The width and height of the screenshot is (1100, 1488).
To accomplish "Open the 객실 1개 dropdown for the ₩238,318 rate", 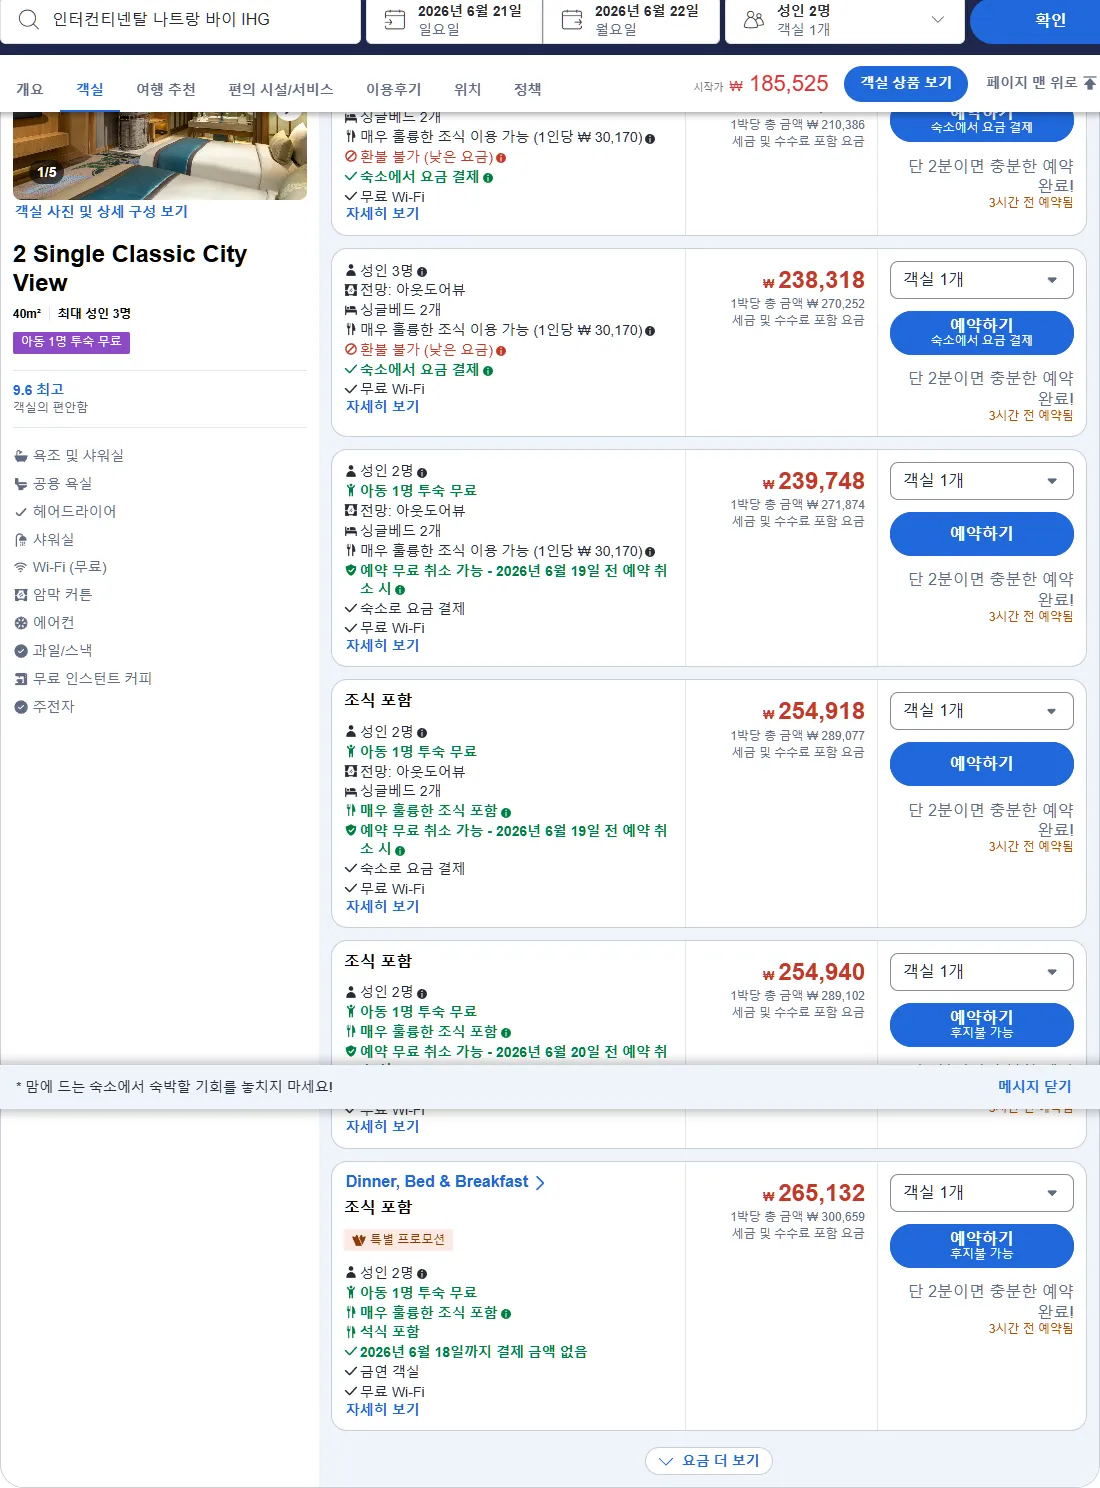I will tap(982, 280).
